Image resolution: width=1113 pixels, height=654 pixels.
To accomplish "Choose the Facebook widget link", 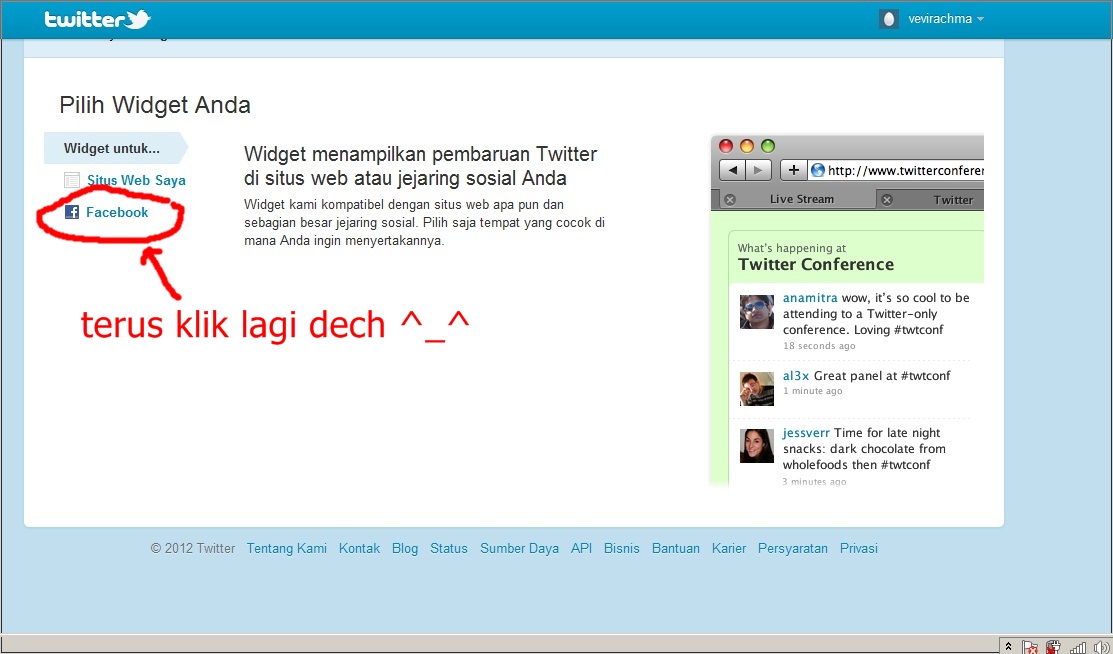I will click(117, 212).
